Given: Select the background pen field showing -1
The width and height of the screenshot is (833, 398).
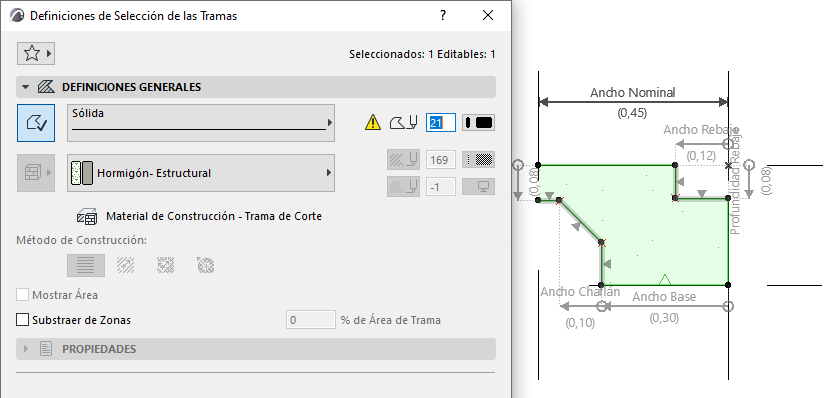Looking at the screenshot, I should 440,187.
